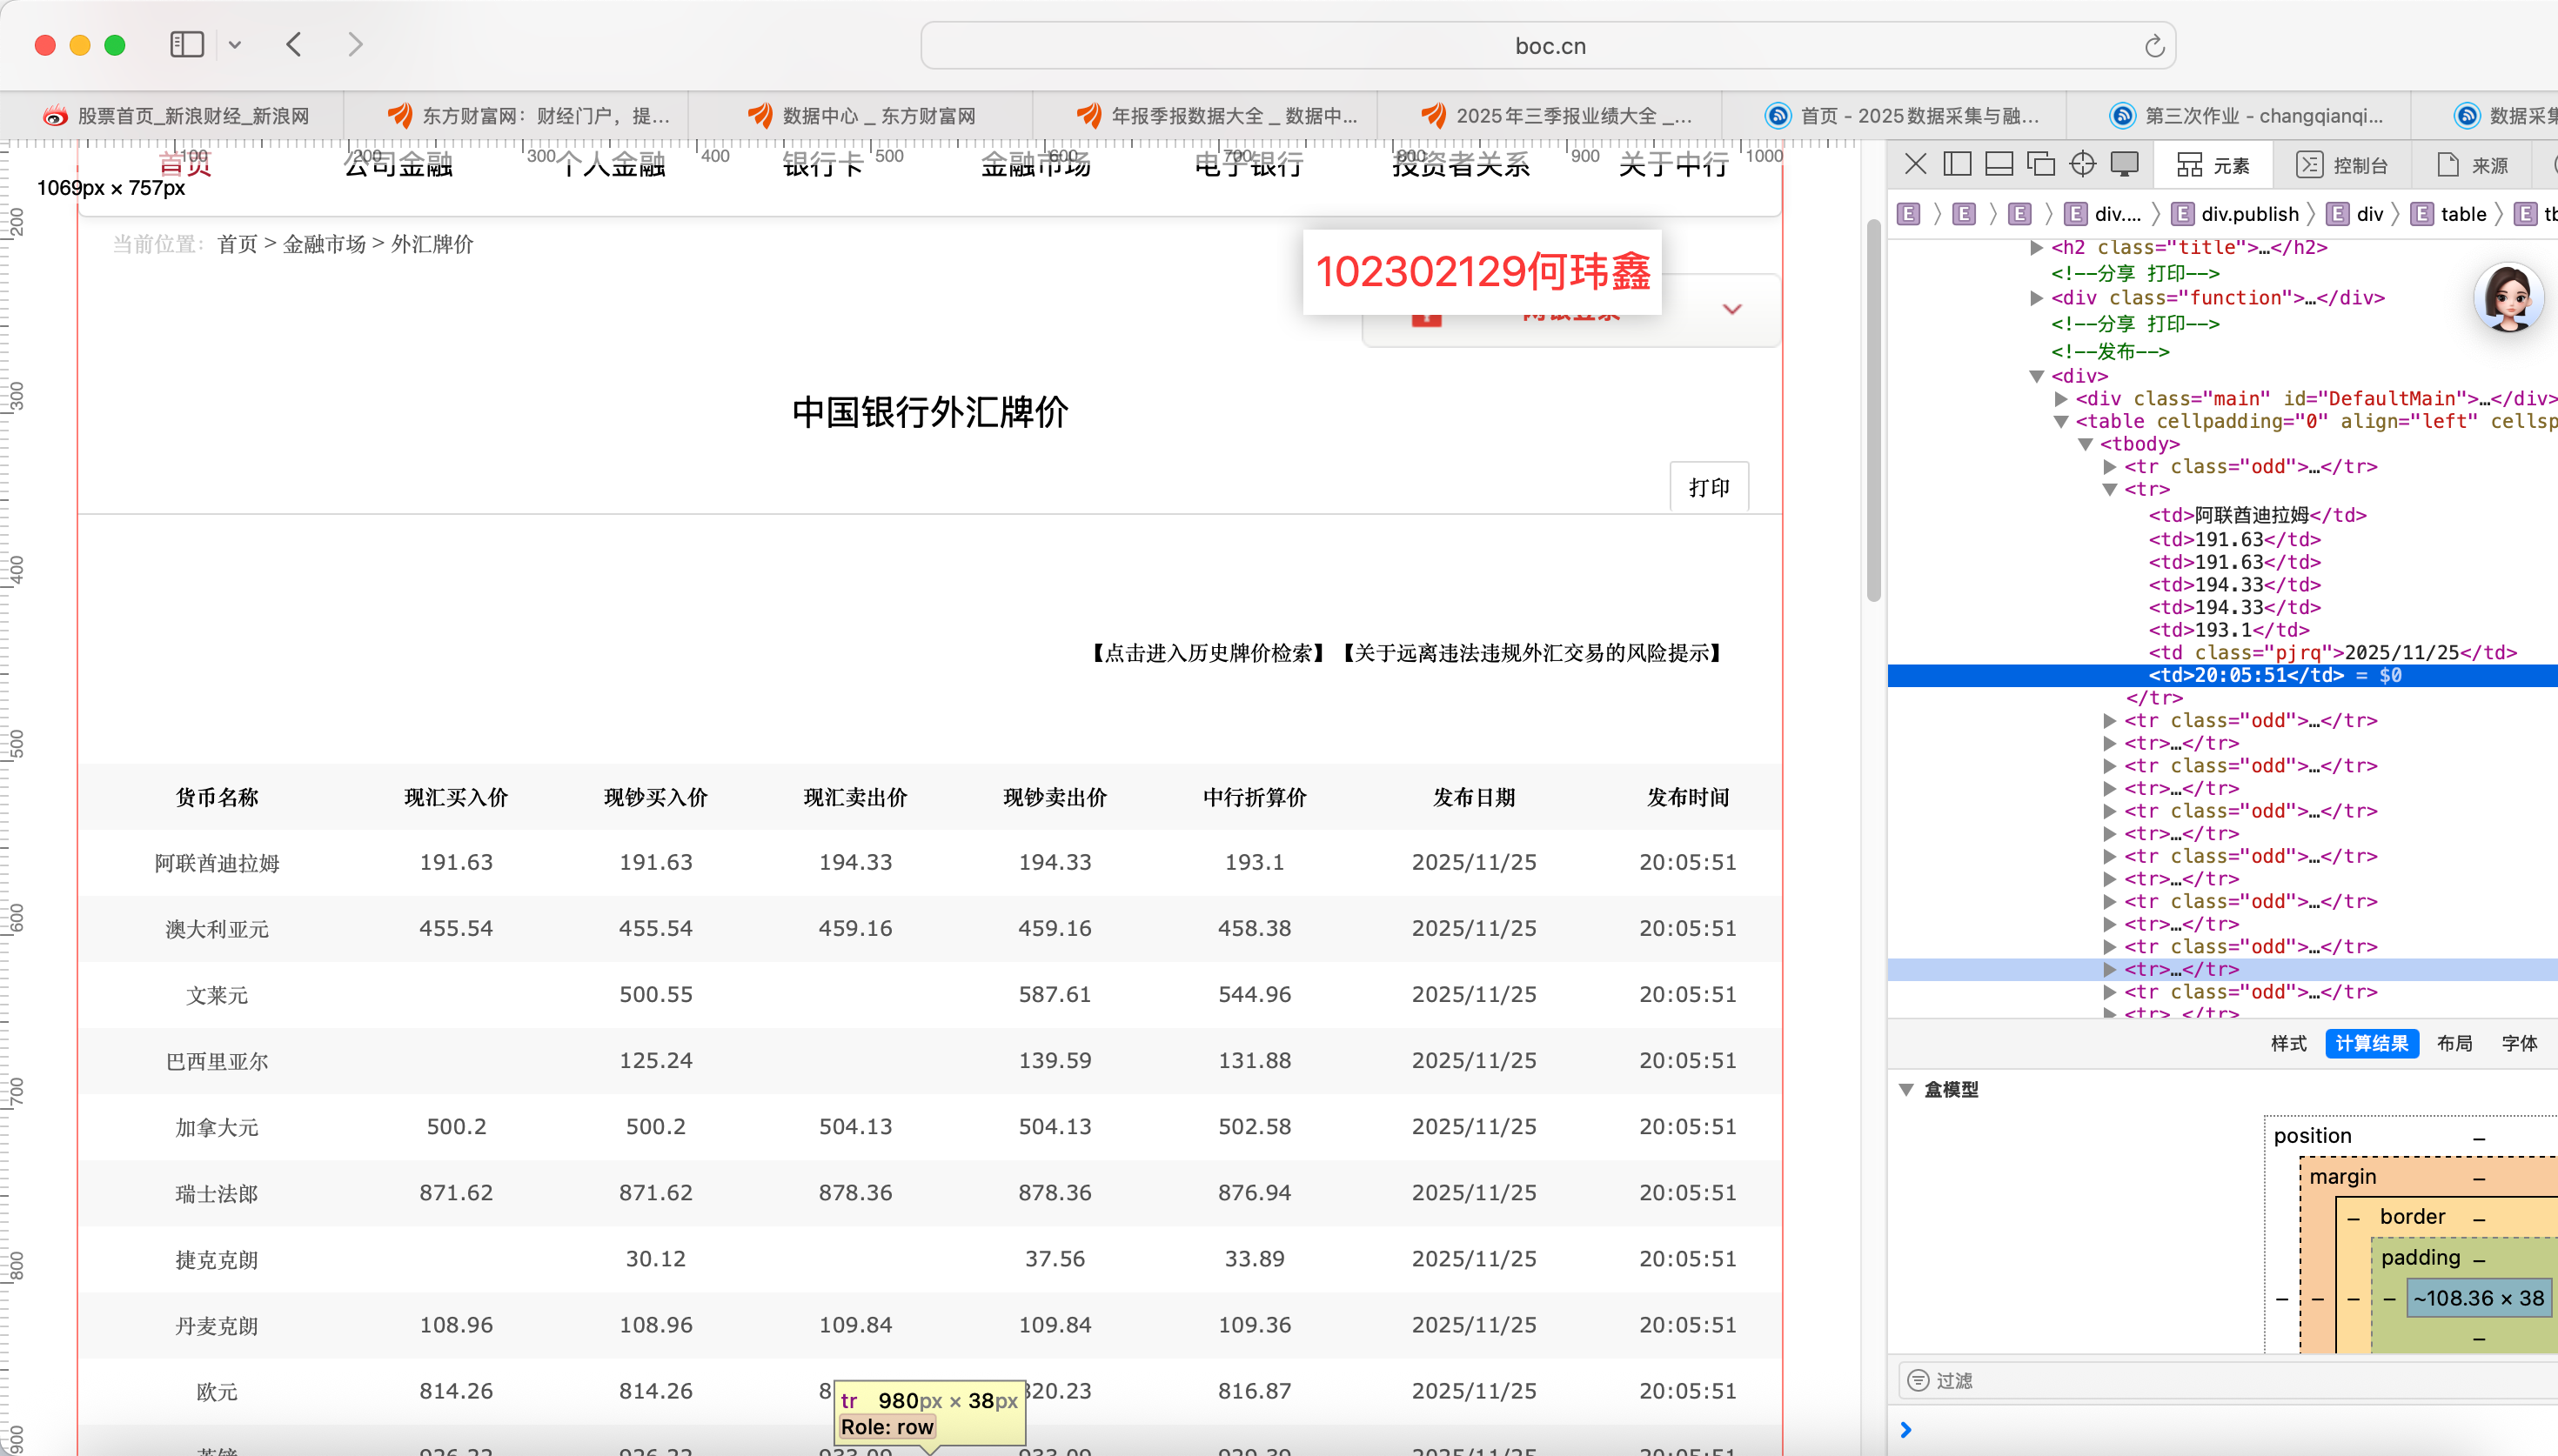Switch to the 来源 sources tab
This screenshot has width=2558, height=1456.
pyautogui.click(x=2472, y=165)
